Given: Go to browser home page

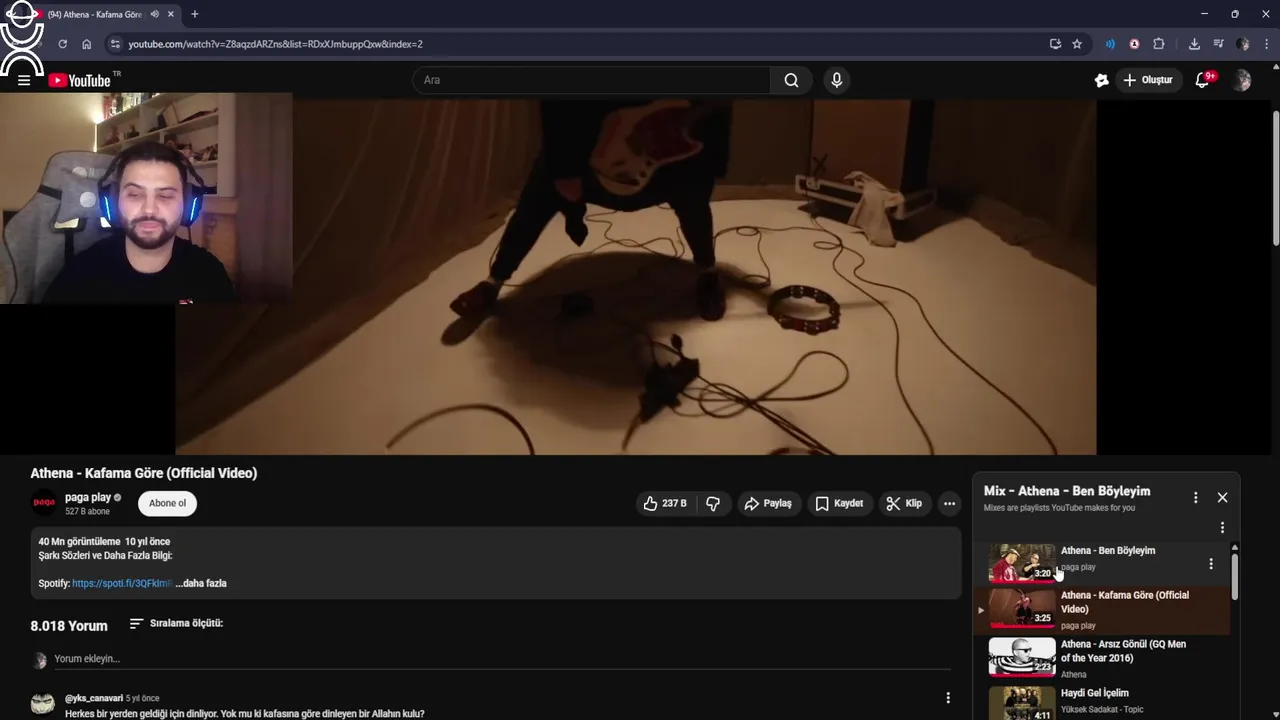Looking at the screenshot, I should pos(87,44).
